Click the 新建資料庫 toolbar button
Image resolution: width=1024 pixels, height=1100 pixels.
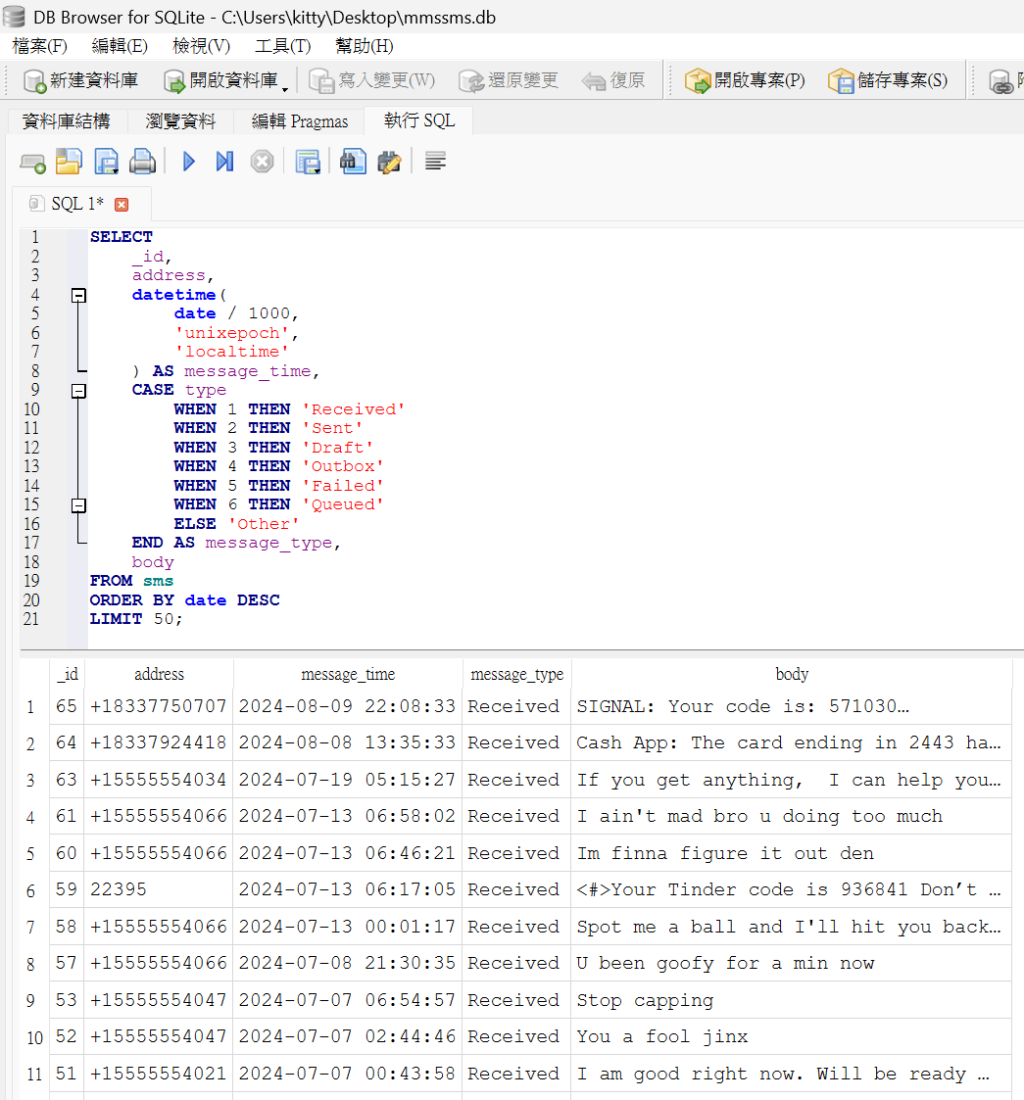[x=81, y=81]
